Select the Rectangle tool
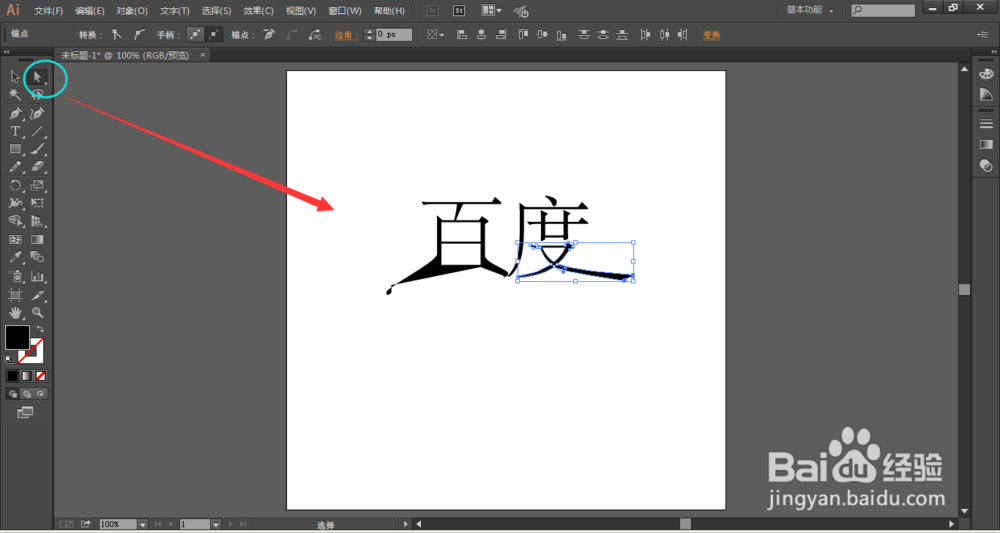This screenshot has height=533, width=1000. point(15,150)
